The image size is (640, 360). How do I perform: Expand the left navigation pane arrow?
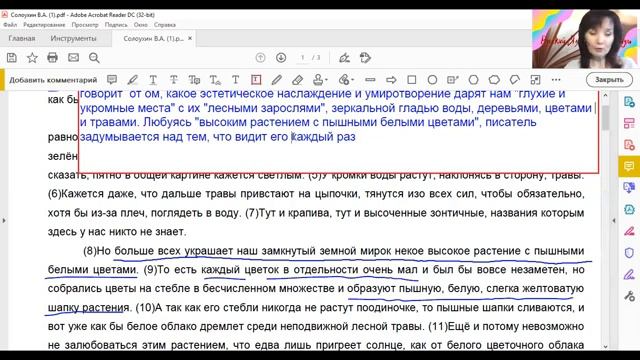click(x=4, y=220)
